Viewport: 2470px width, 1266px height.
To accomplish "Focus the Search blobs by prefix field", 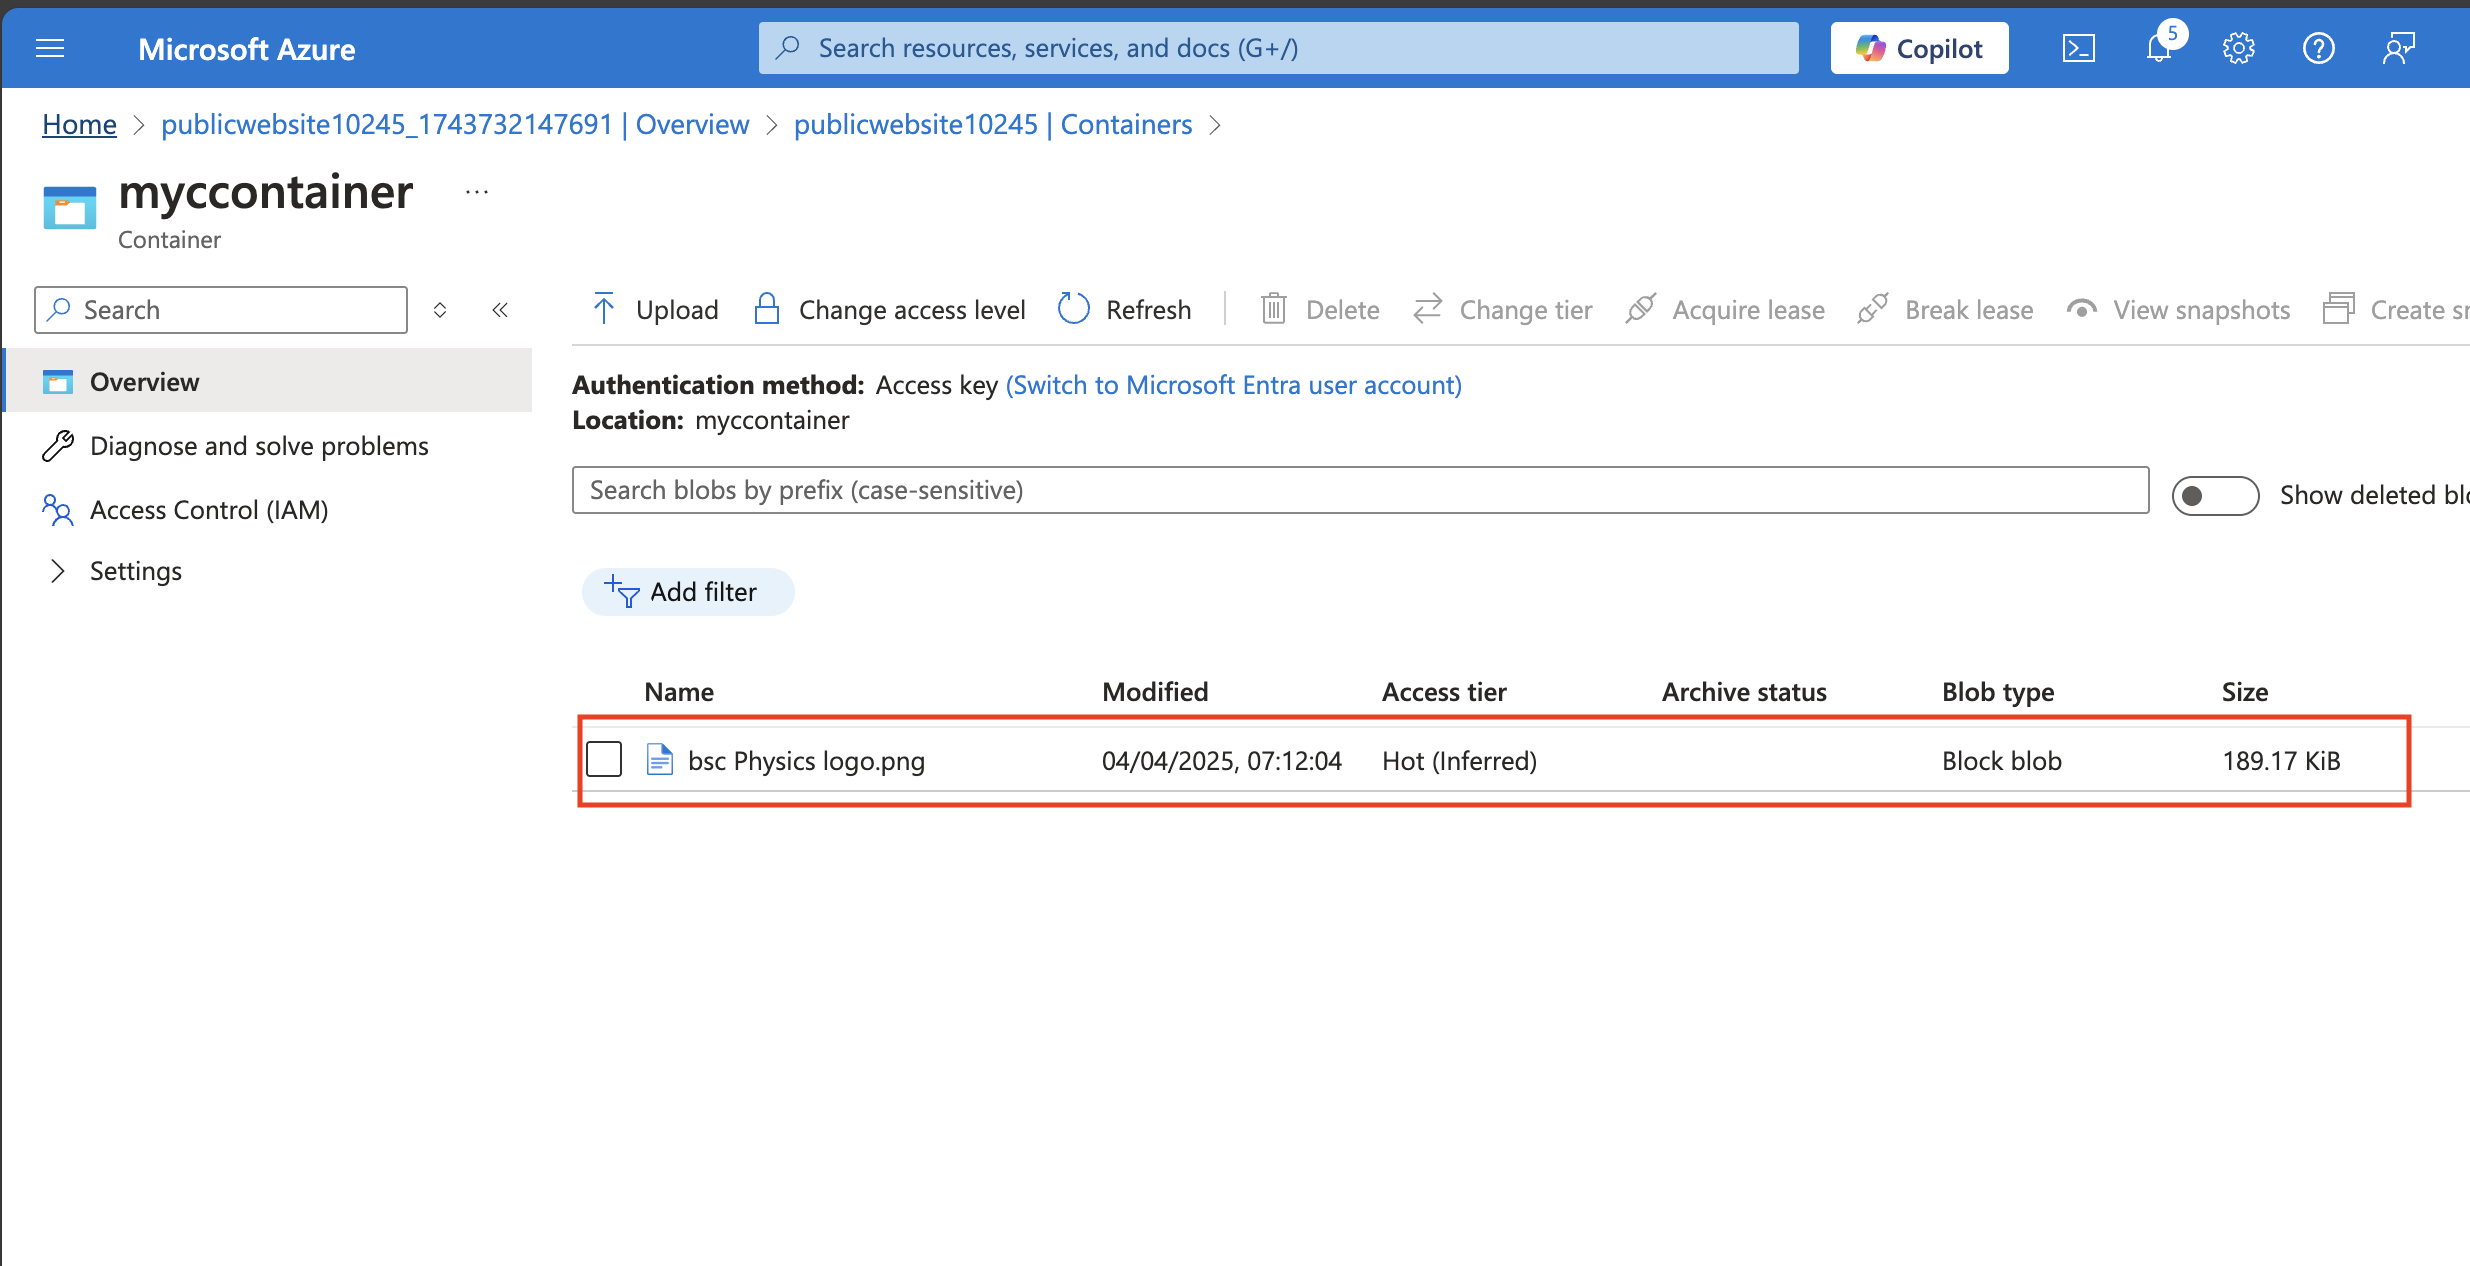I will [1360, 490].
